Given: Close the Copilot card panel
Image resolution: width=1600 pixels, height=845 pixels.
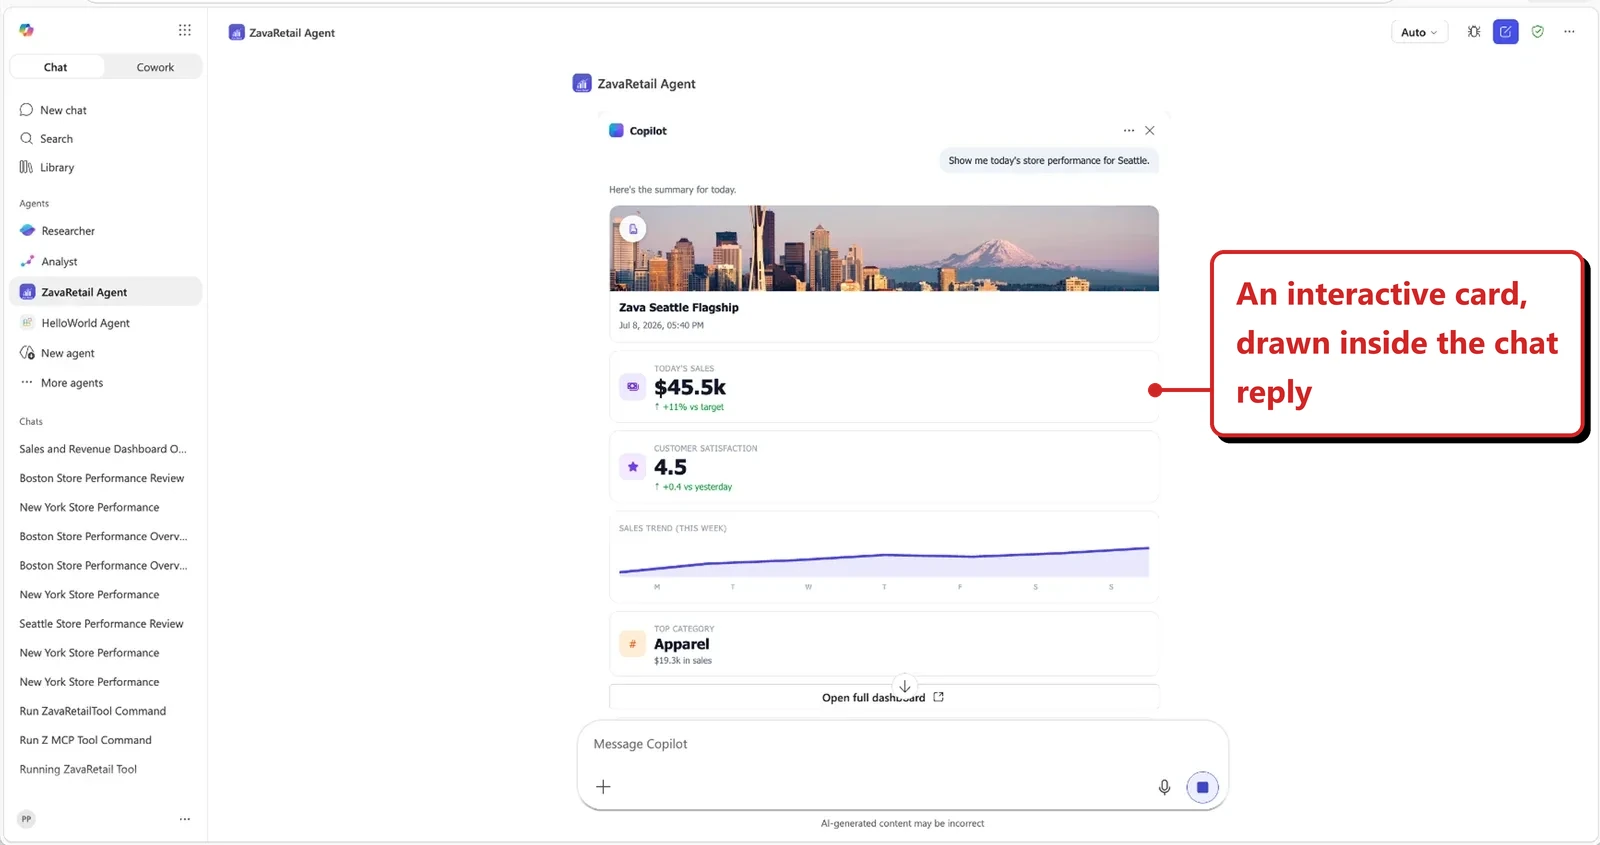Looking at the screenshot, I should pyautogui.click(x=1150, y=131).
